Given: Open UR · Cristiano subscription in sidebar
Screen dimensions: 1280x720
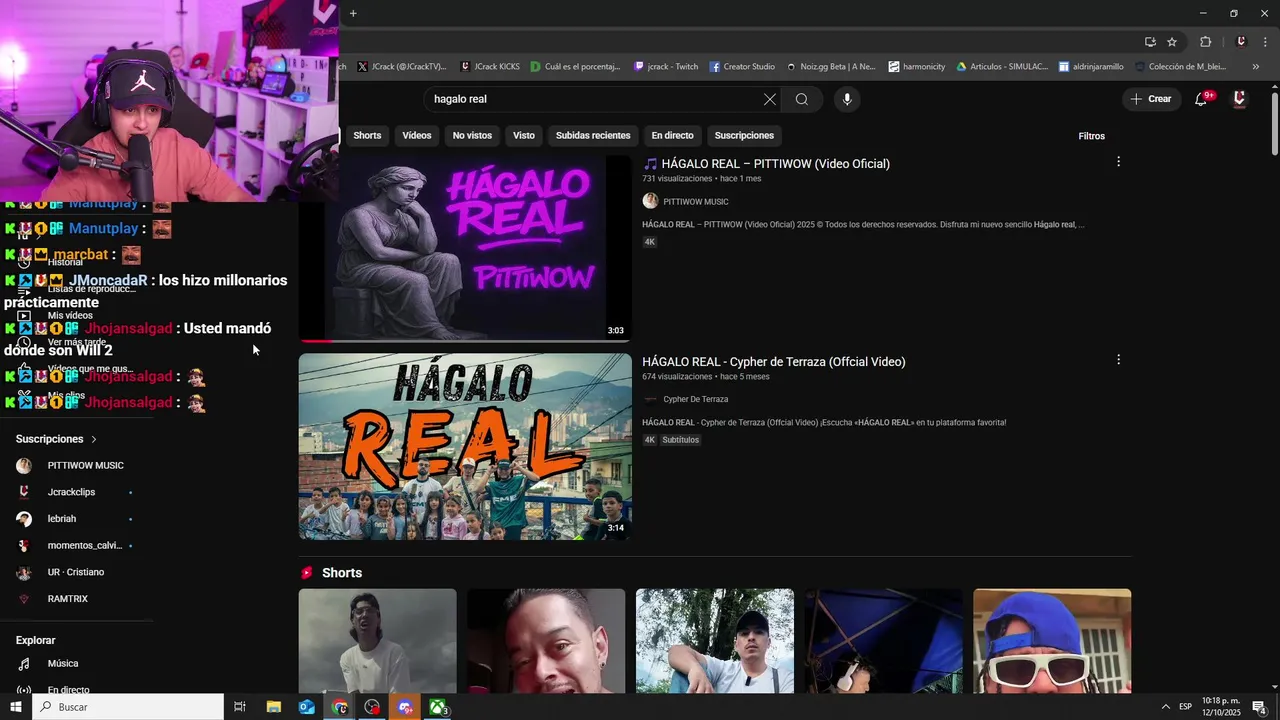Looking at the screenshot, I should click(x=77, y=572).
